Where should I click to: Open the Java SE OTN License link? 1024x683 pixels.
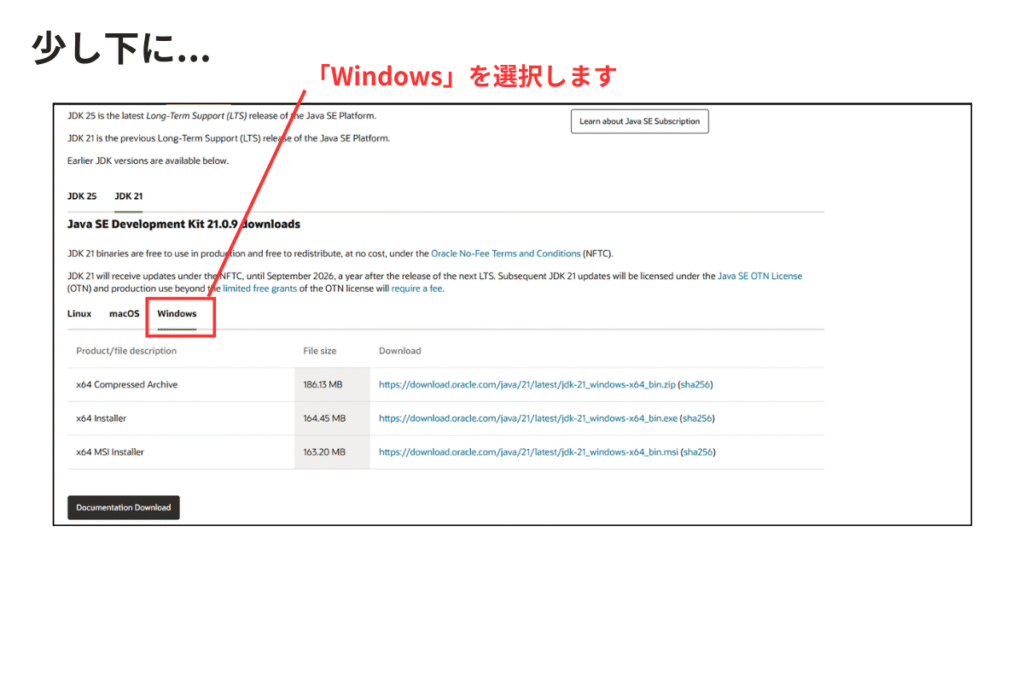coord(759,276)
